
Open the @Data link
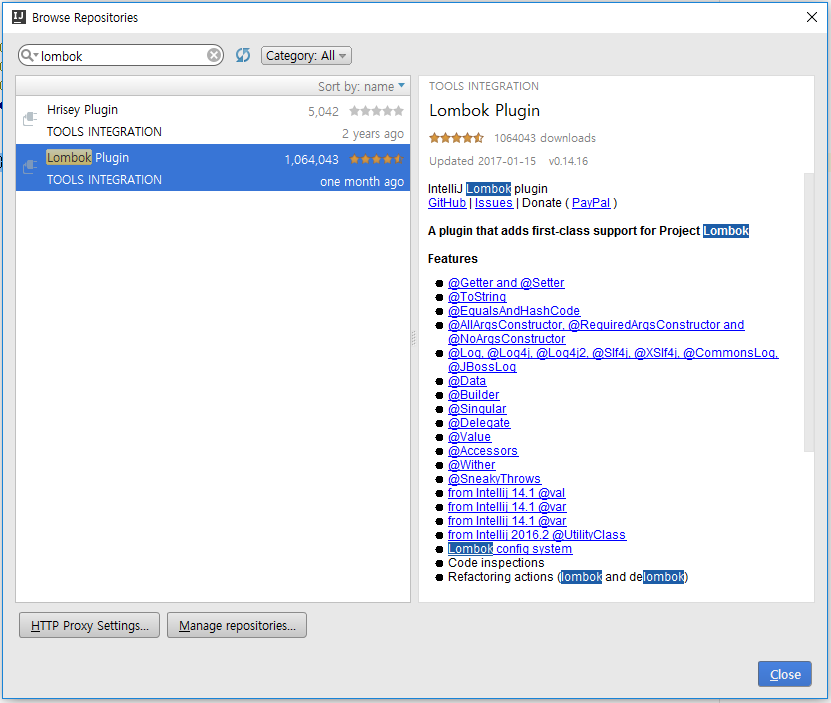[467, 381]
